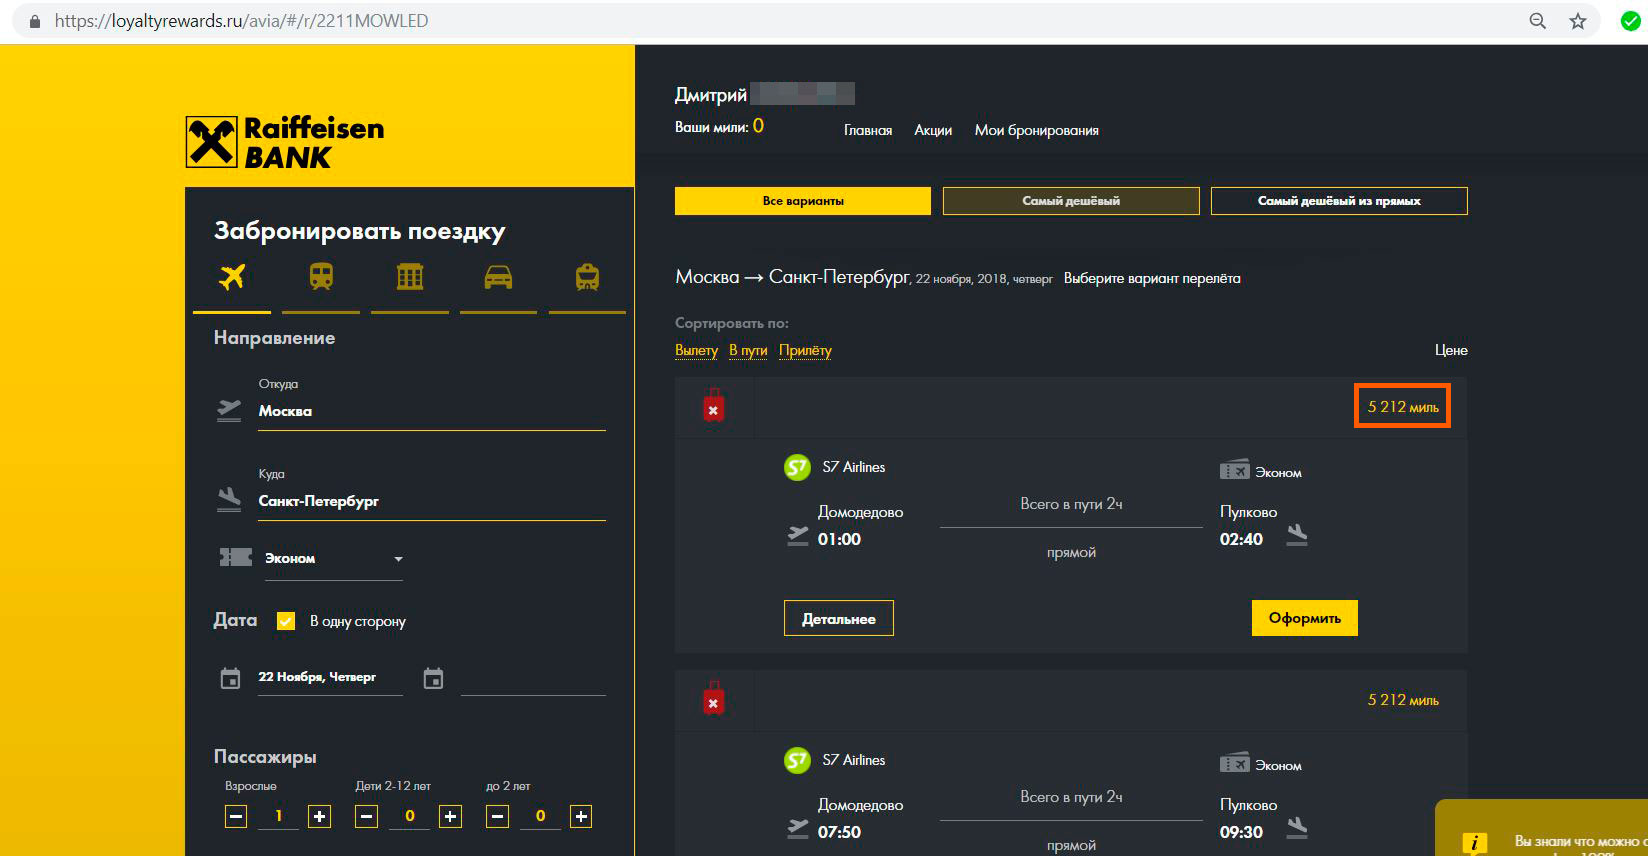This screenshot has height=856, width=1648.
Task: Click the no-baggage icon on 01:00 flight
Action: pos(713,405)
